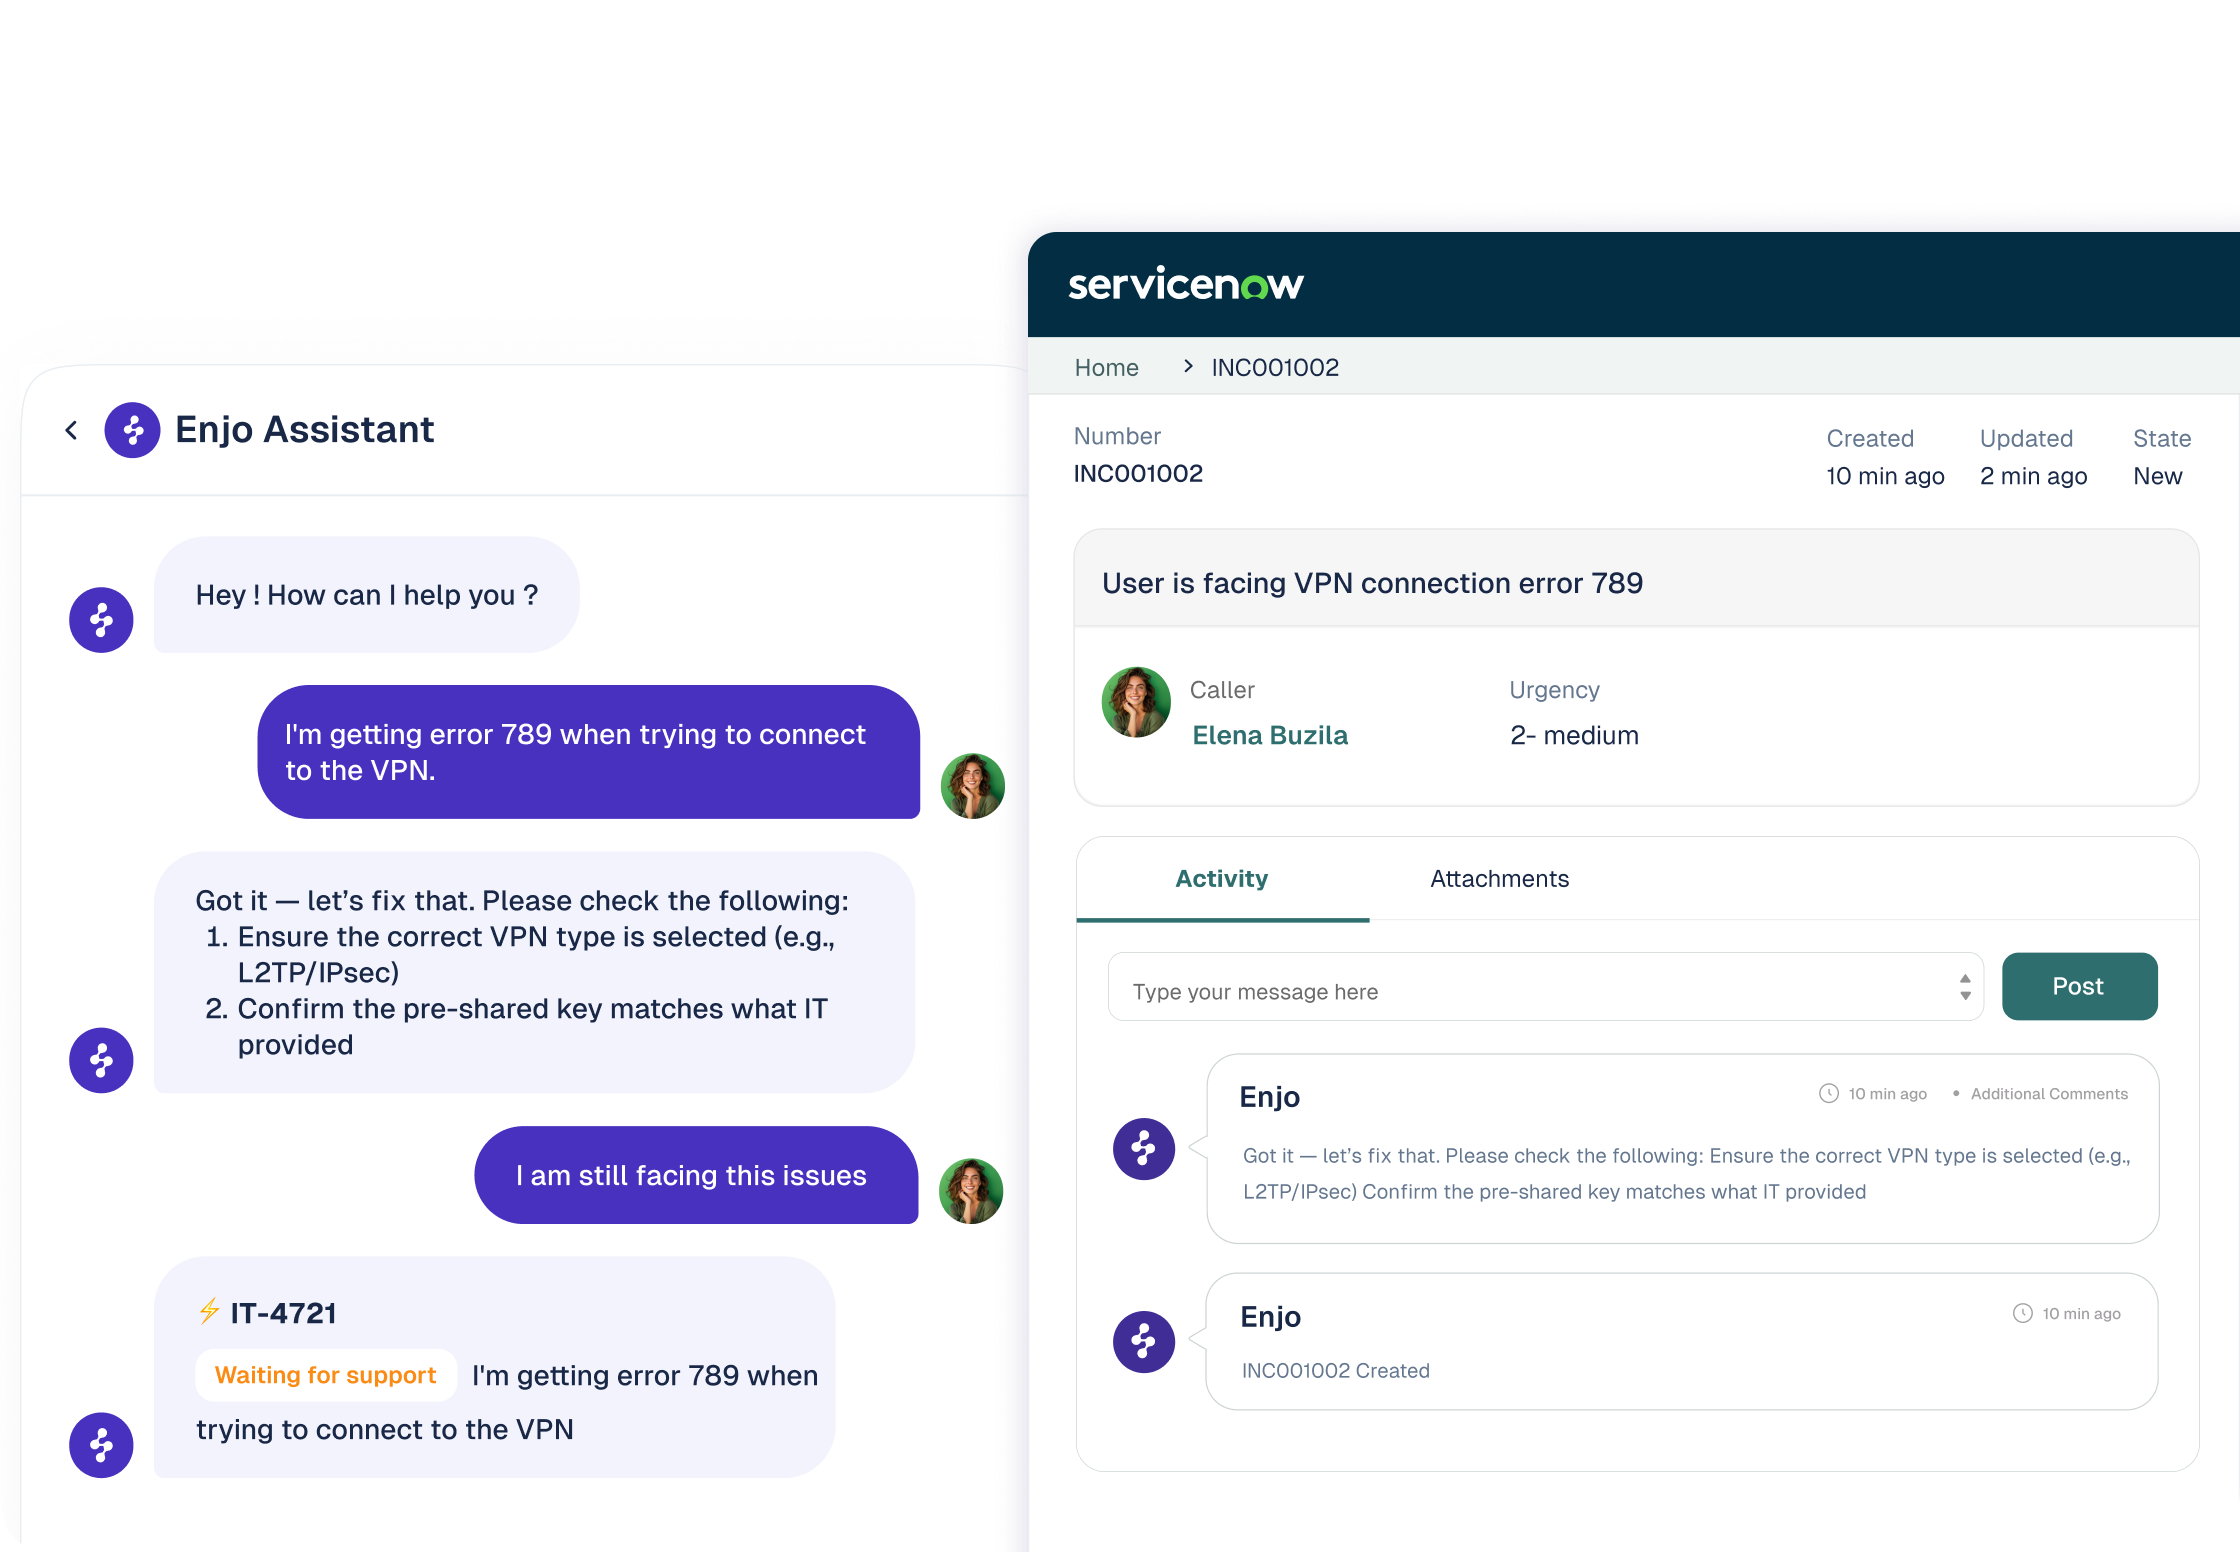Click the lightning bolt icon next to IT-4721

pos(209,1311)
